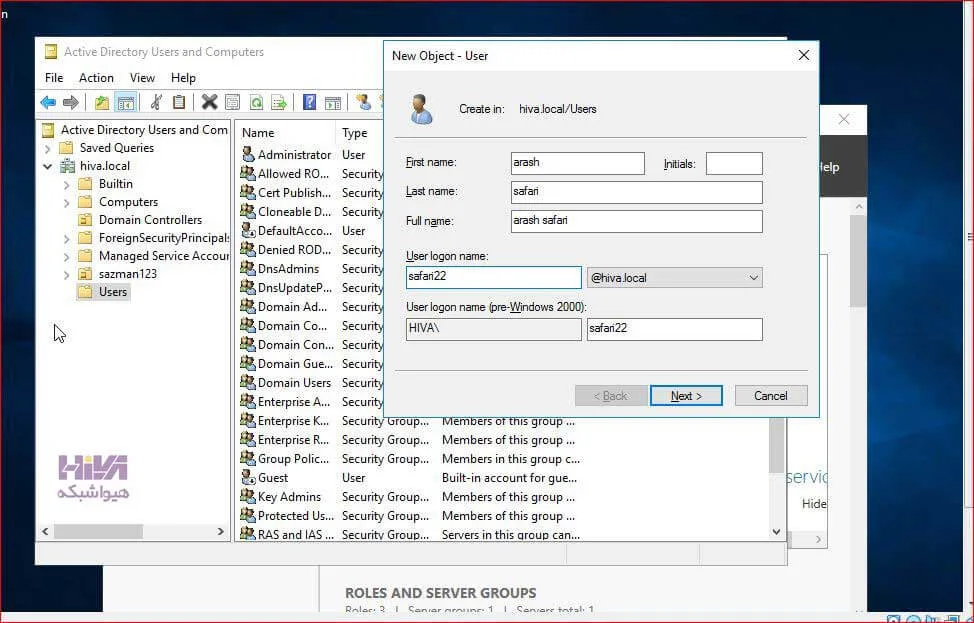Image resolution: width=974 pixels, height=623 pixels.
Task: Open the @hiva.local domain suffix dropdown
Action: [x=675, y=278]
